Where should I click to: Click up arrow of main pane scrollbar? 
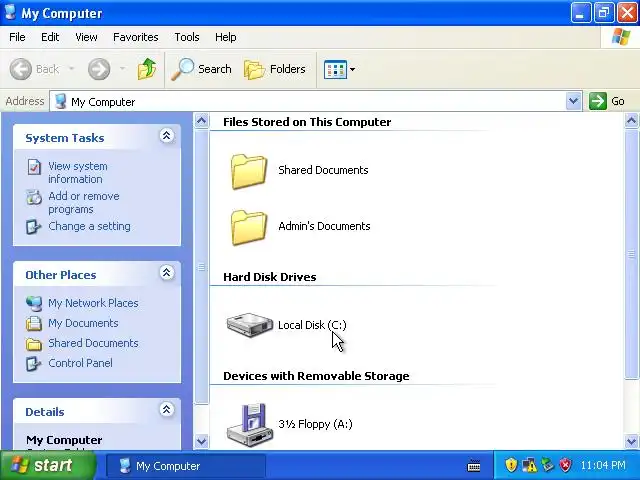pos(631,120)
